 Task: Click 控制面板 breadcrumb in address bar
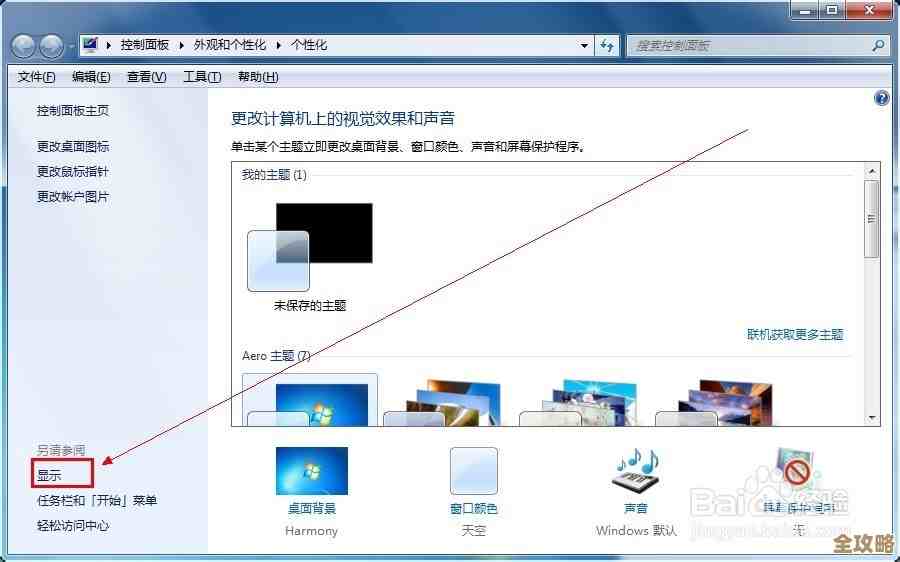145,45
